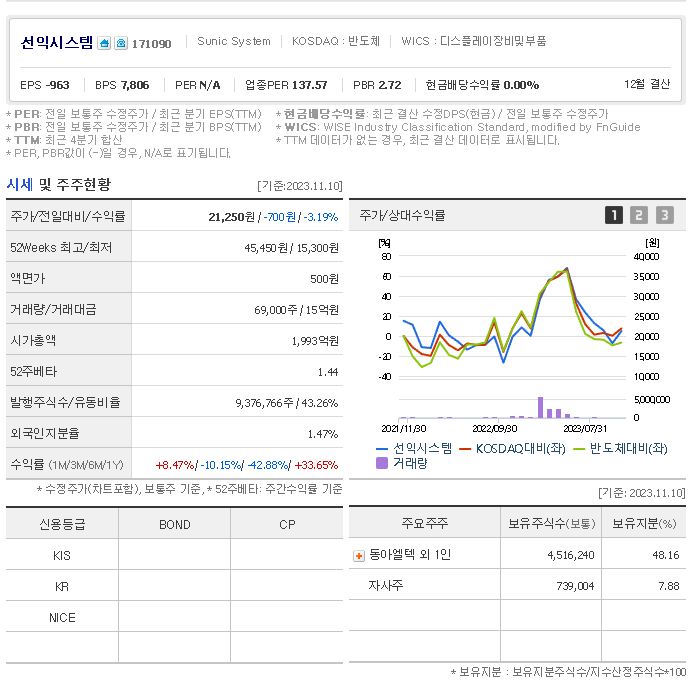
Task: Select the KIS rating row
Action: click(x=174, y=555)
